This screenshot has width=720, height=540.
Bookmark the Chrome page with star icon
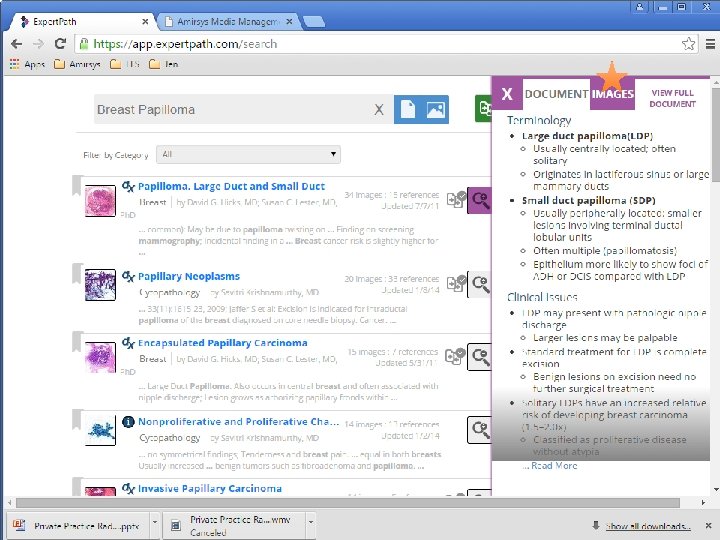(x=688, y=44)
